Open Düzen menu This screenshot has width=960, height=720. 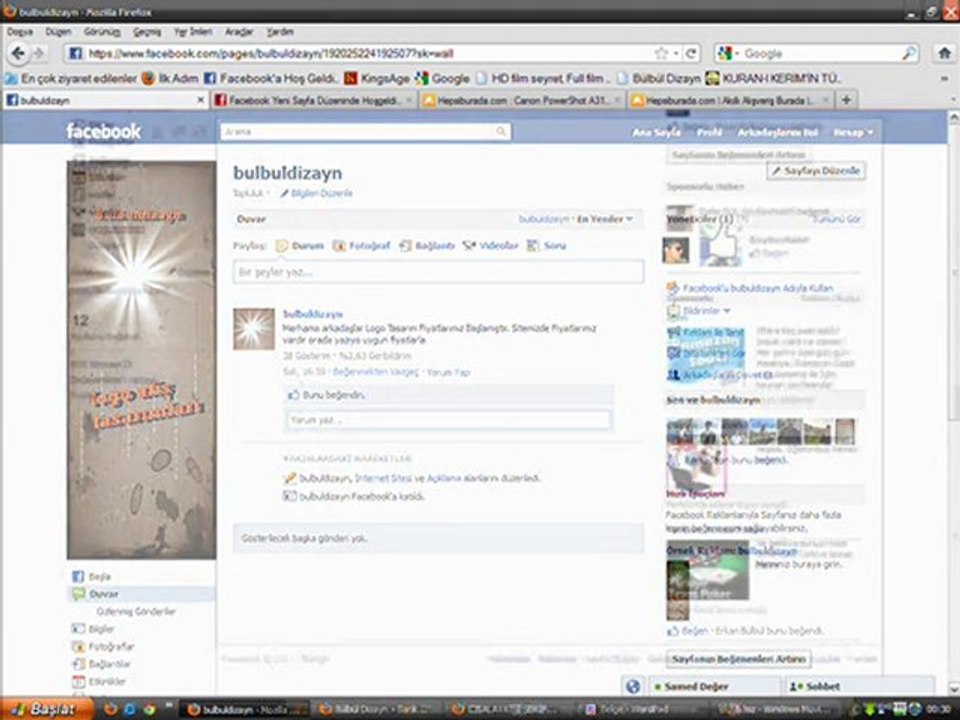tap(58, 32)
